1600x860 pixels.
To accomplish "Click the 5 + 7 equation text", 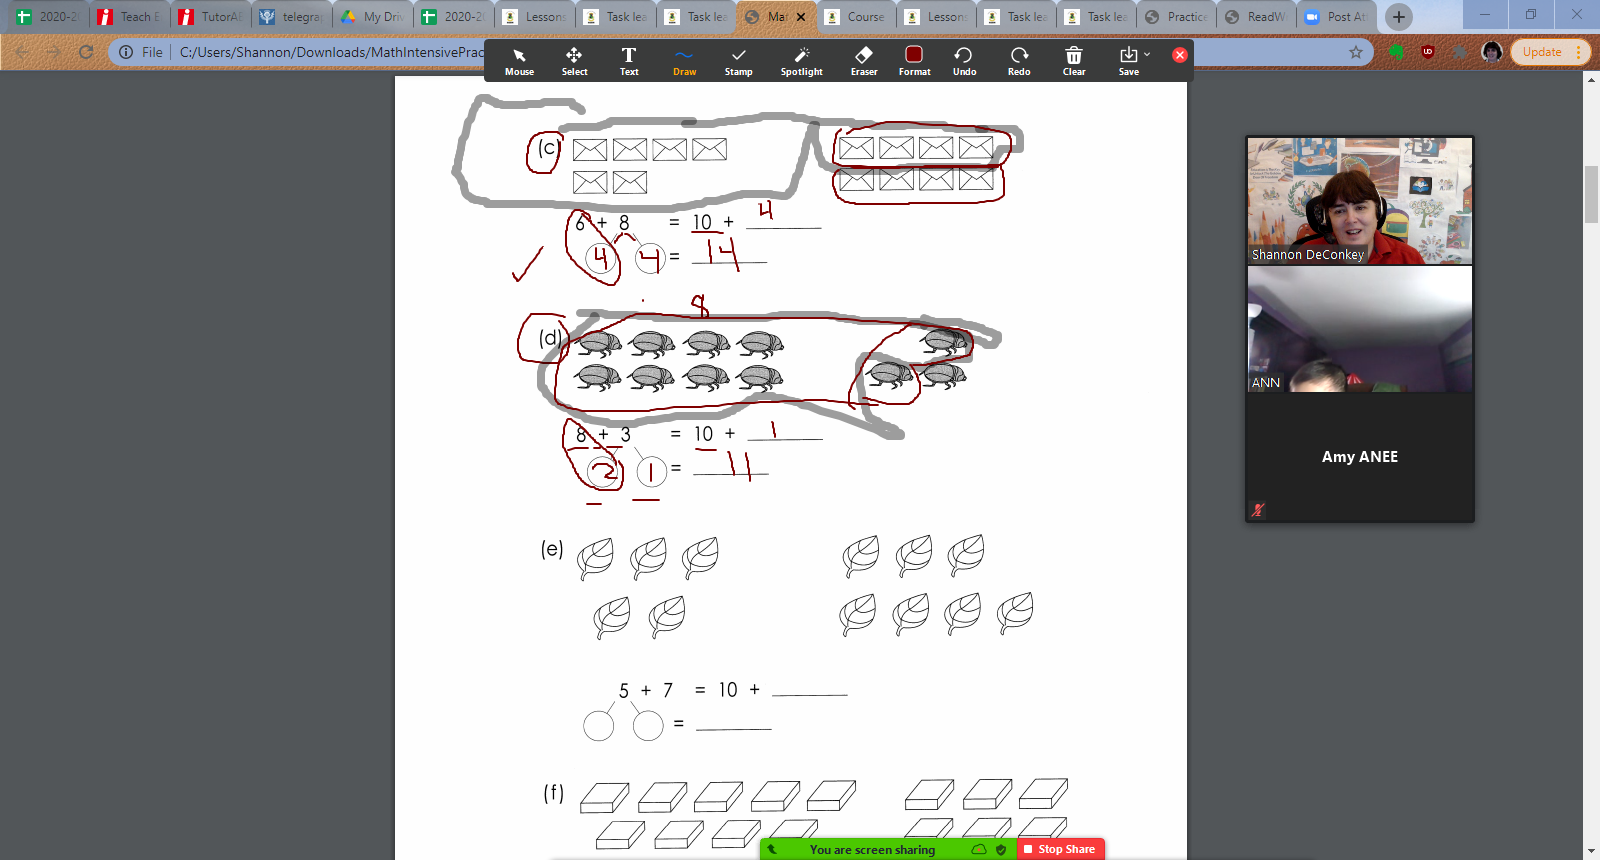I will point(645,690).
